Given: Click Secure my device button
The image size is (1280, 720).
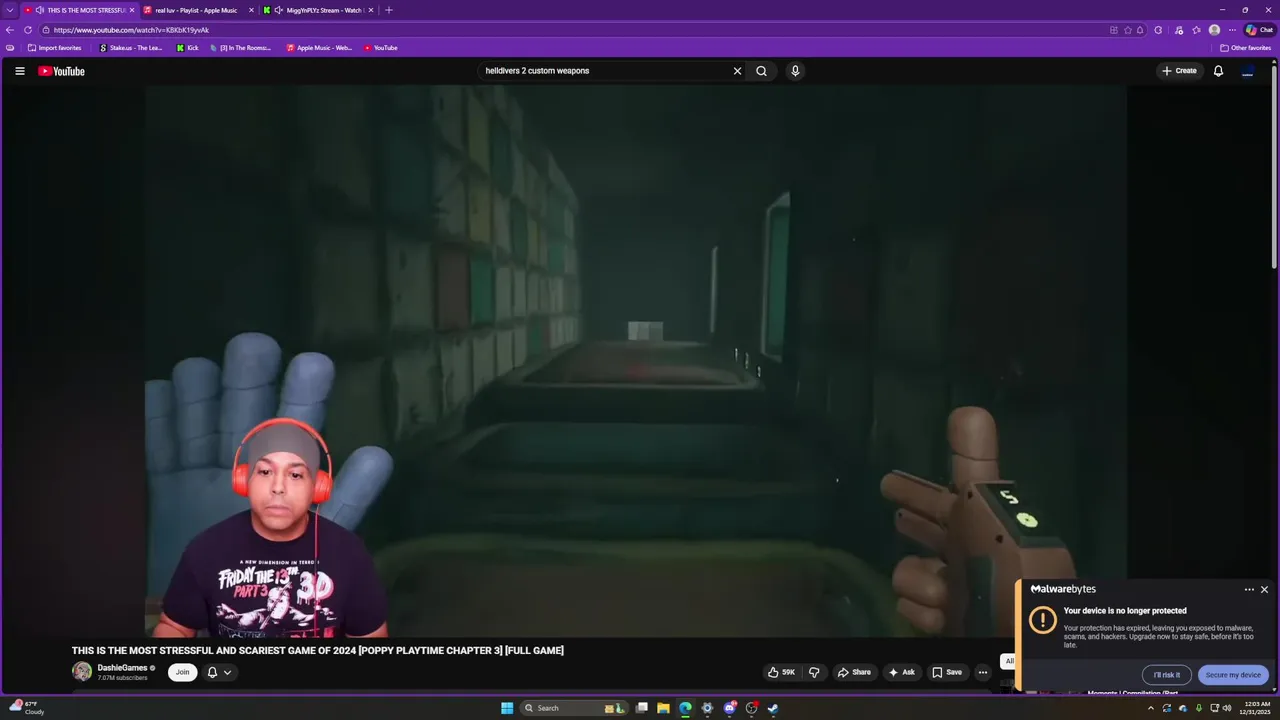Looking at the screenshot, I should (1233, 675).
